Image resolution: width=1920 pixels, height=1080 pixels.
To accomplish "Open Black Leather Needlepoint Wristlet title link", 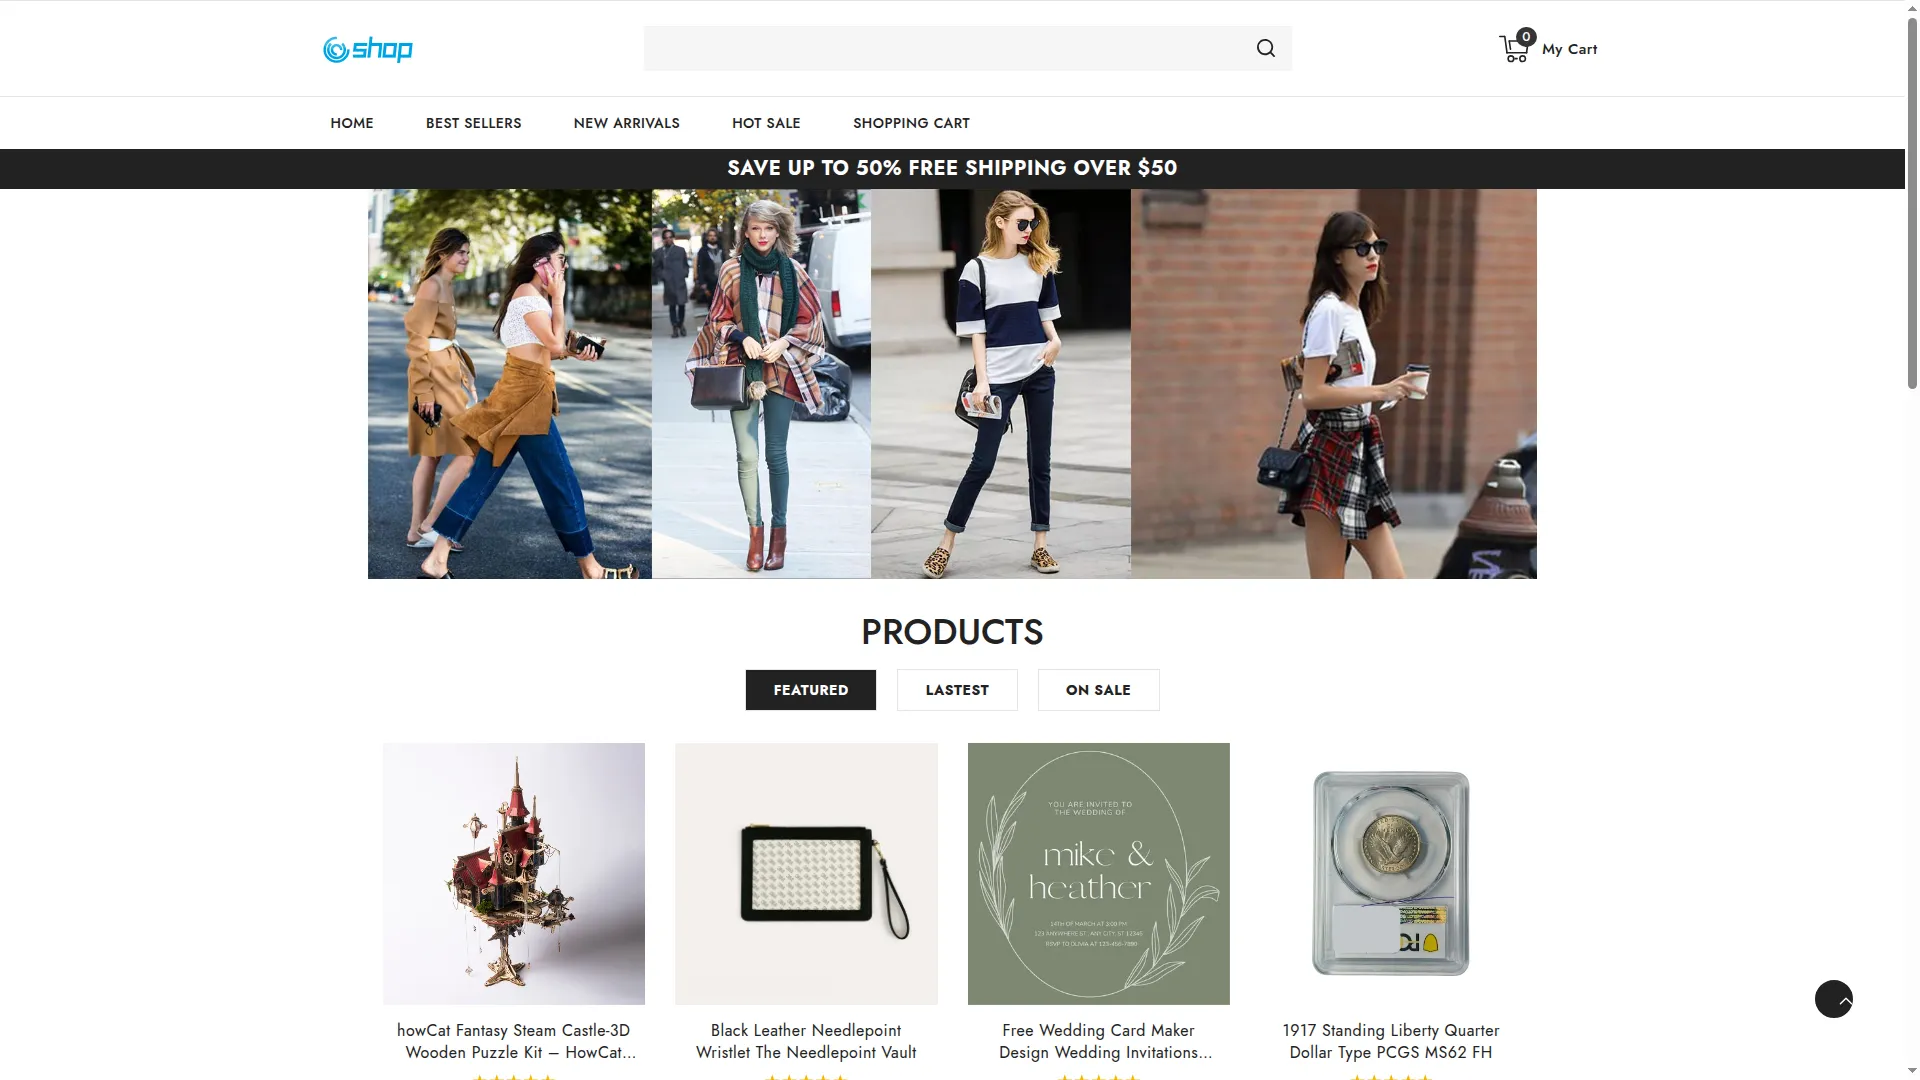I will pyautogui.click(x=806, y=1041).
